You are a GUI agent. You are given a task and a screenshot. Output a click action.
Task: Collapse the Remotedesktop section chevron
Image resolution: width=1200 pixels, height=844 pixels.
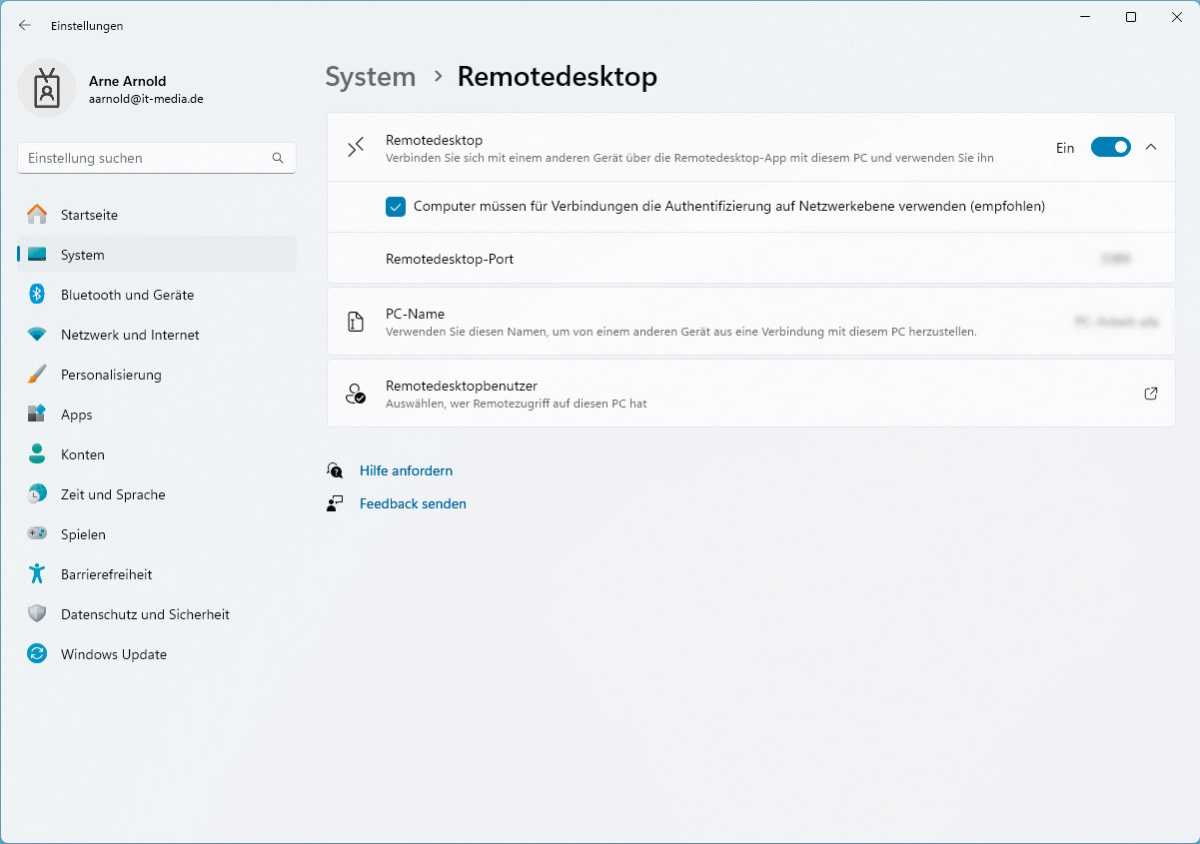pos(1151,146)
